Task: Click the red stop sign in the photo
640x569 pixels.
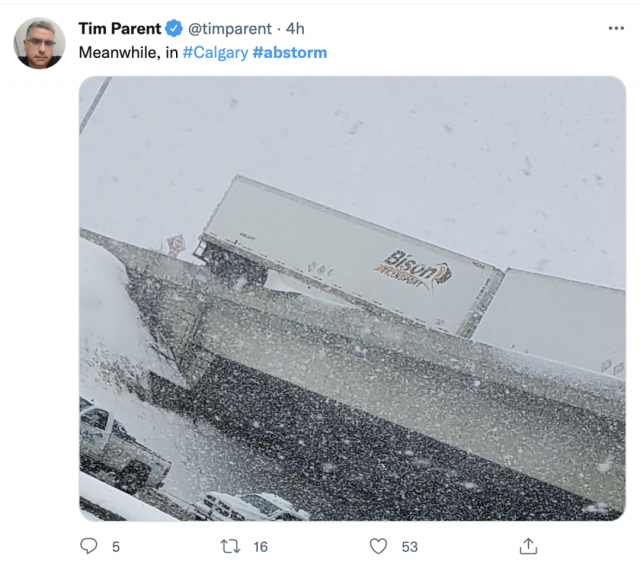Action: pos(176,246)
